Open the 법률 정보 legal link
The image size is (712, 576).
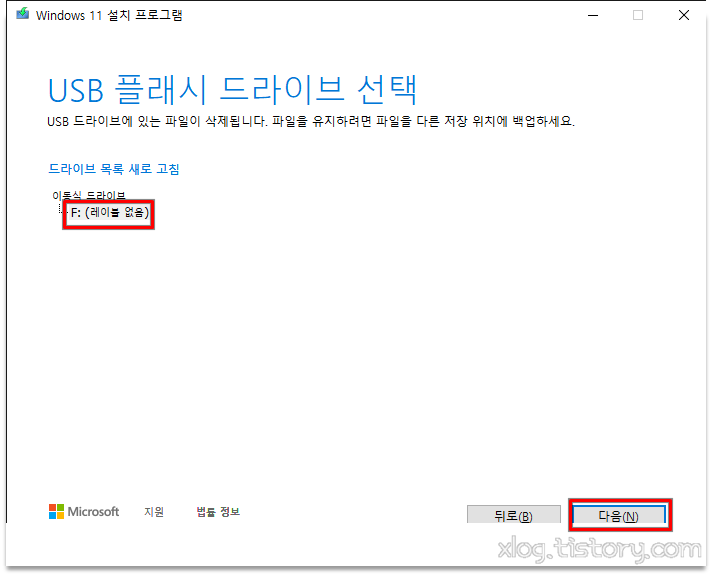tap(218, 512)
